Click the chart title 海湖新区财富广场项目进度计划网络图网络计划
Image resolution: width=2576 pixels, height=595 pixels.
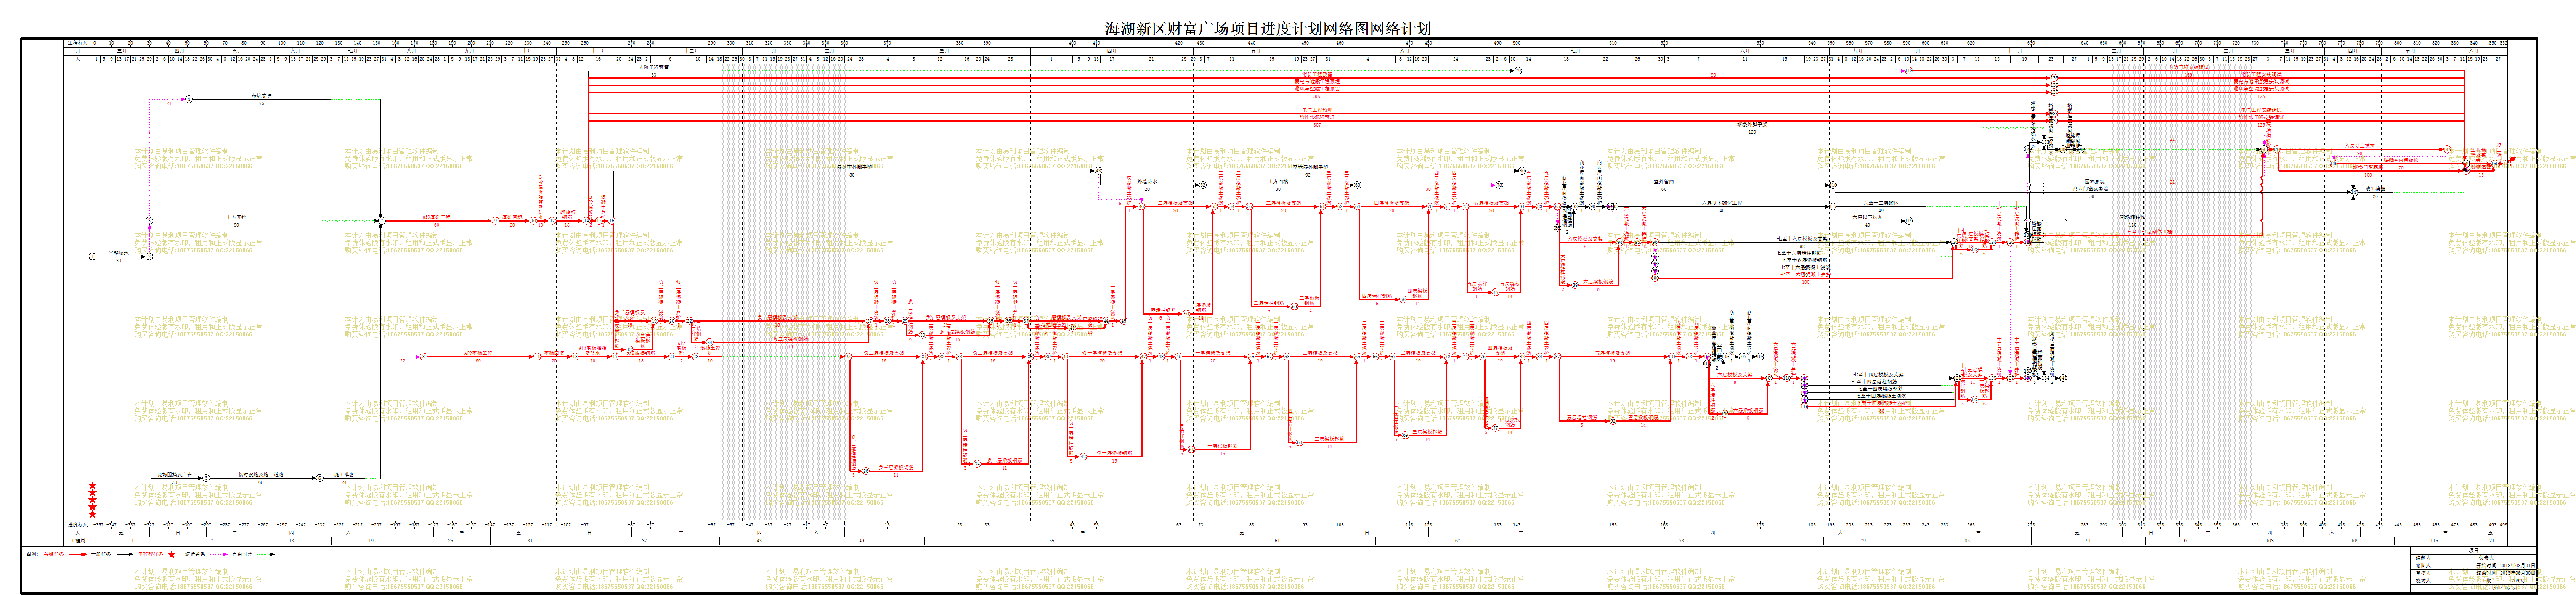(1267, 28)
